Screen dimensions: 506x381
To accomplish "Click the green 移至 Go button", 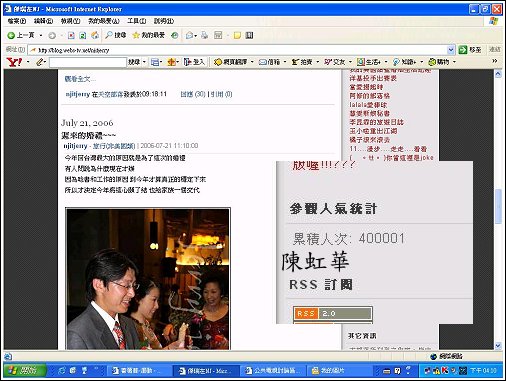I will pos(470,50).
